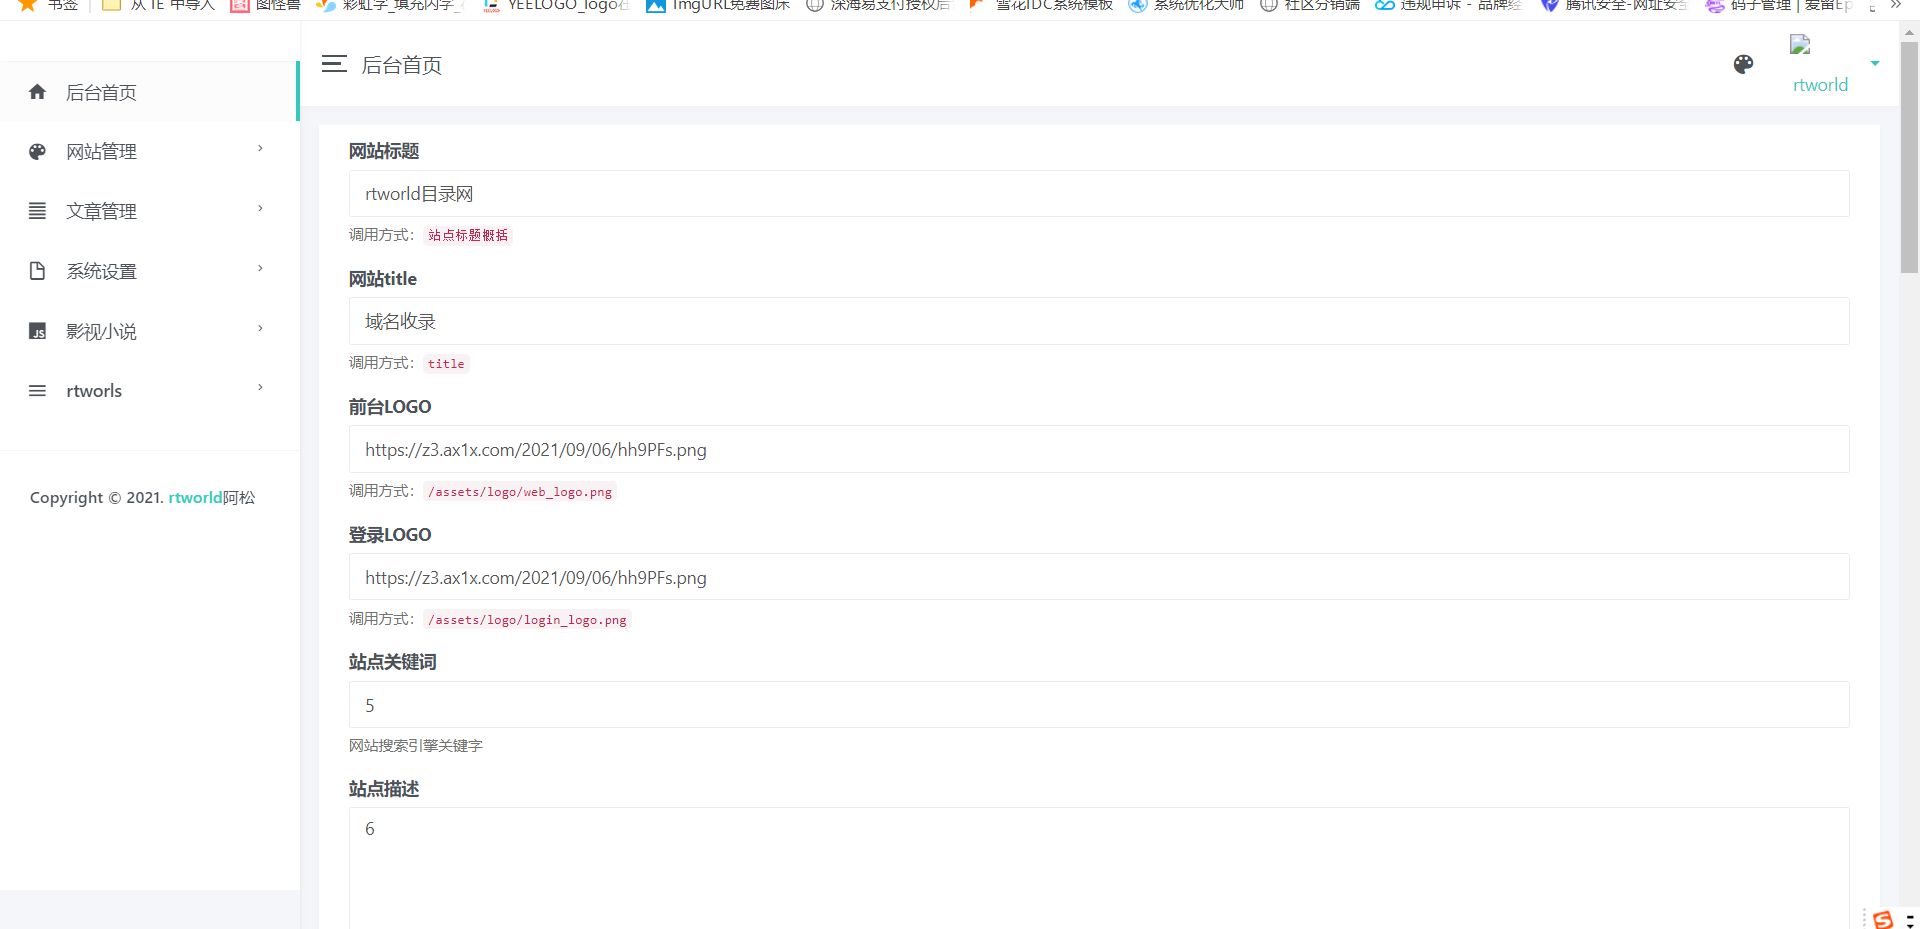Screen dimensions: 1920x929
Task: Open the user dropdown caret near rtworld
Action: tap(1875, 63)
